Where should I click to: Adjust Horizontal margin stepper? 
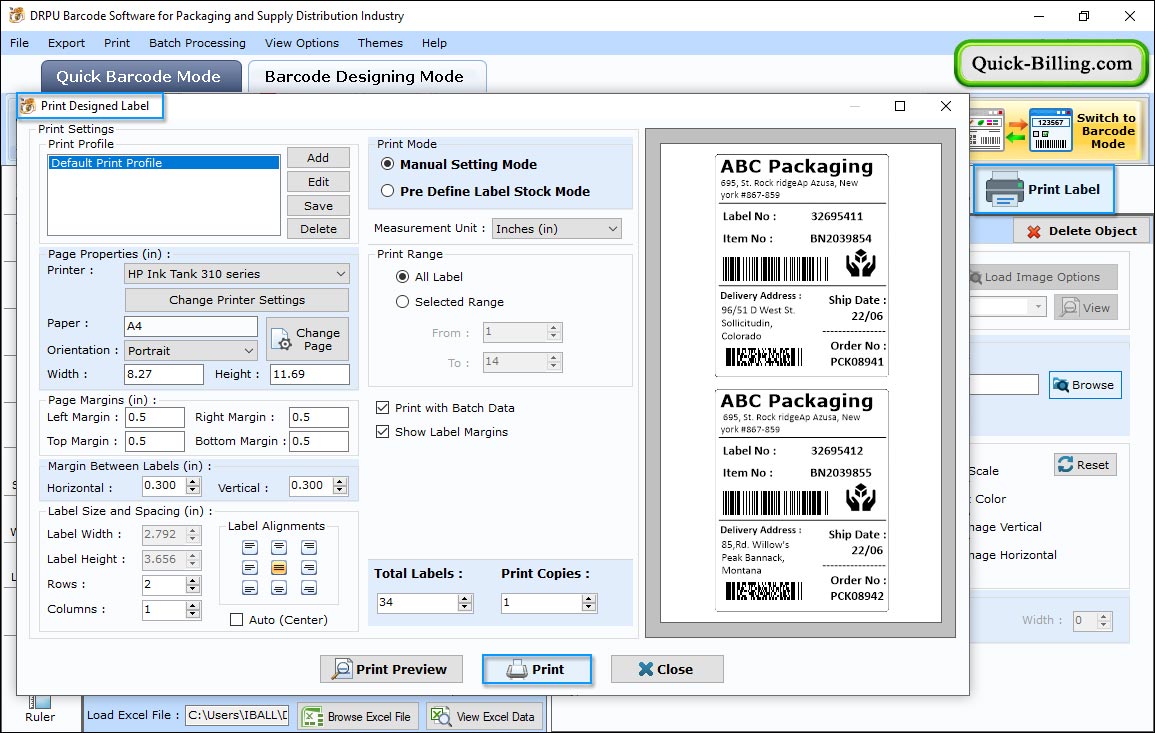(x=193, y=486)
